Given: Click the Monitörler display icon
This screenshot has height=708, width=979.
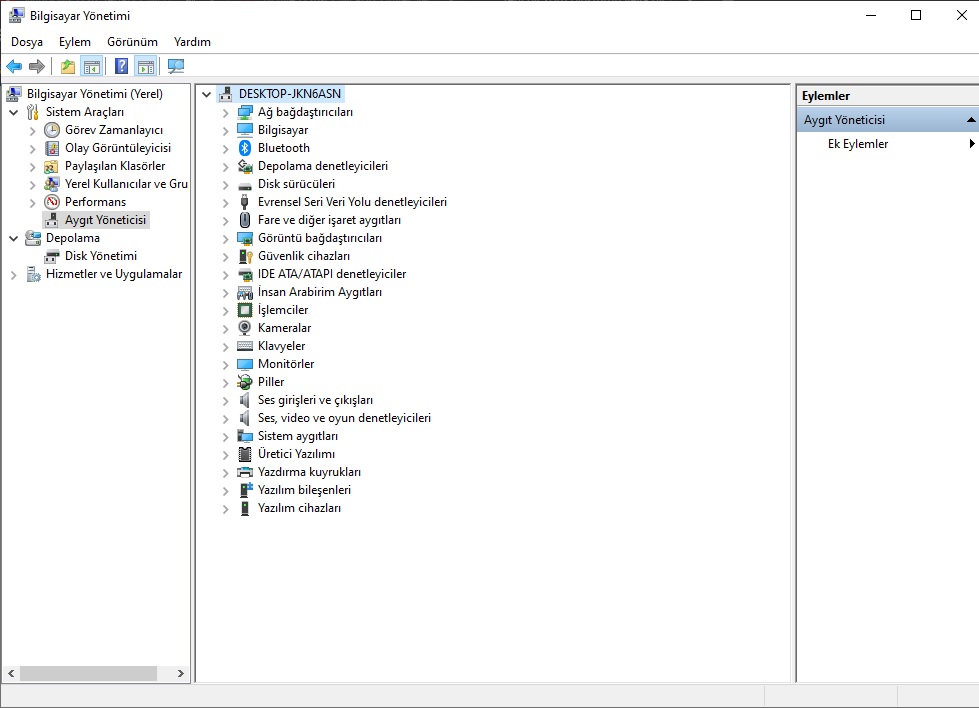Looking at the screenshot, I should (245, 364).
